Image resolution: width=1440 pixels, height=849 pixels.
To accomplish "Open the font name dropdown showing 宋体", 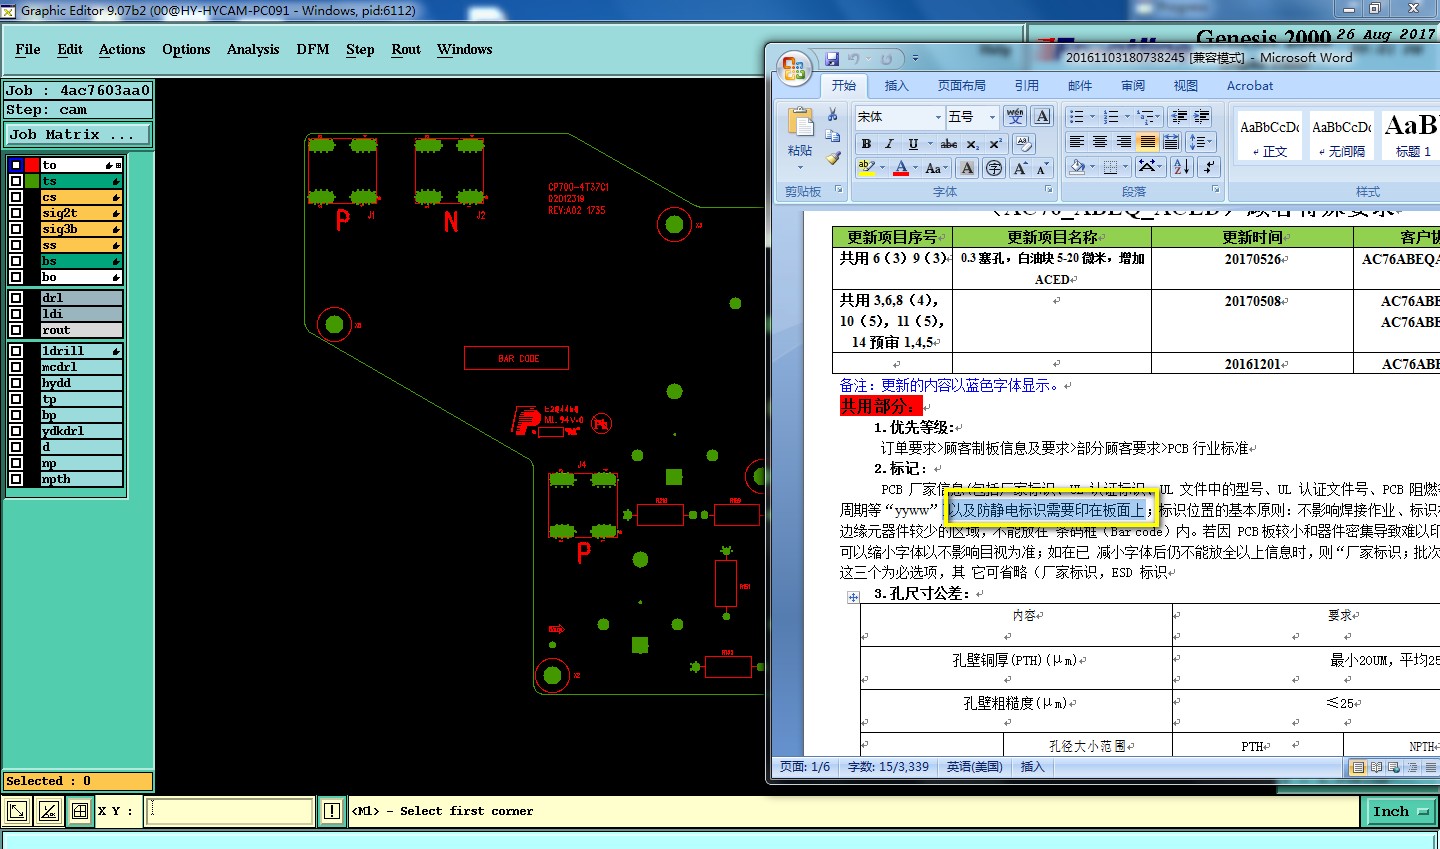I will click(938, 117).
